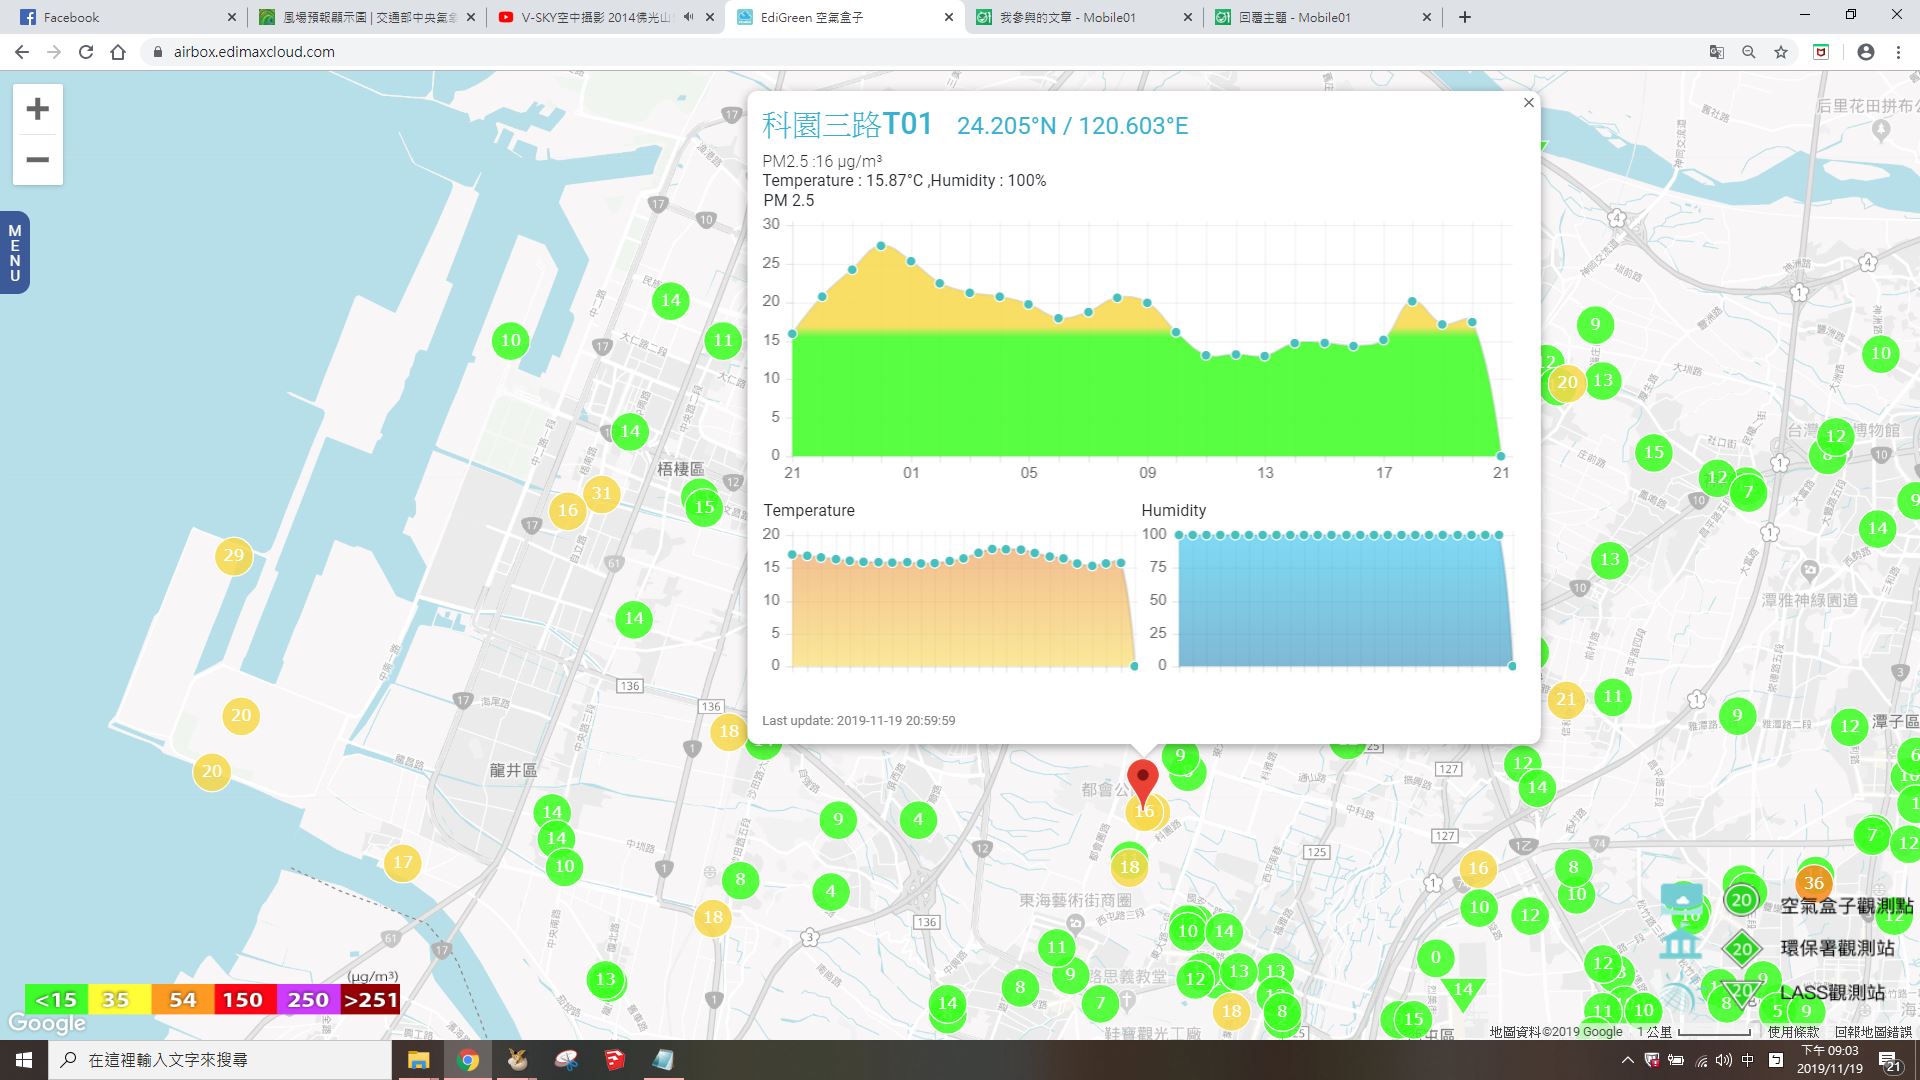The height and width of the screenshot is (1080, 1920).
Task: Zoom out of the map
Action: click(37, 160)
